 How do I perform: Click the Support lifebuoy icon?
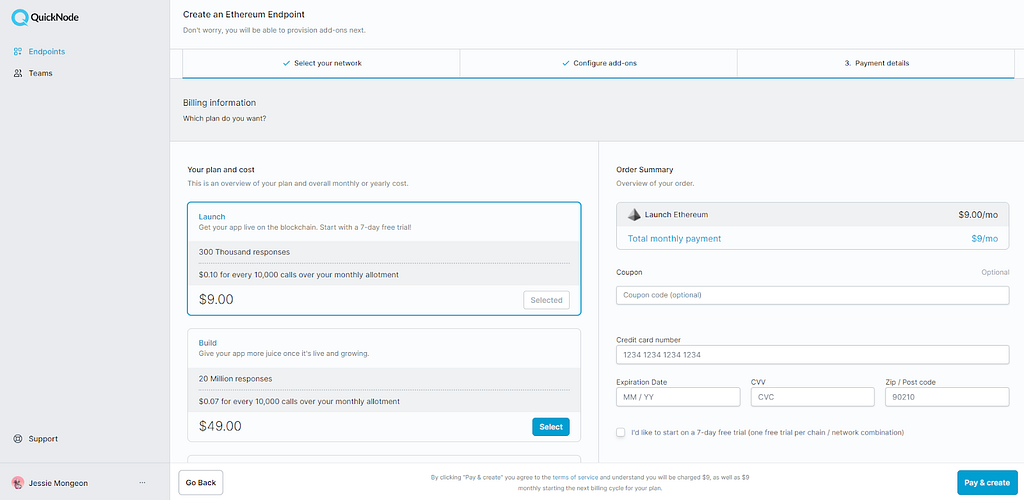click(18, 439)
